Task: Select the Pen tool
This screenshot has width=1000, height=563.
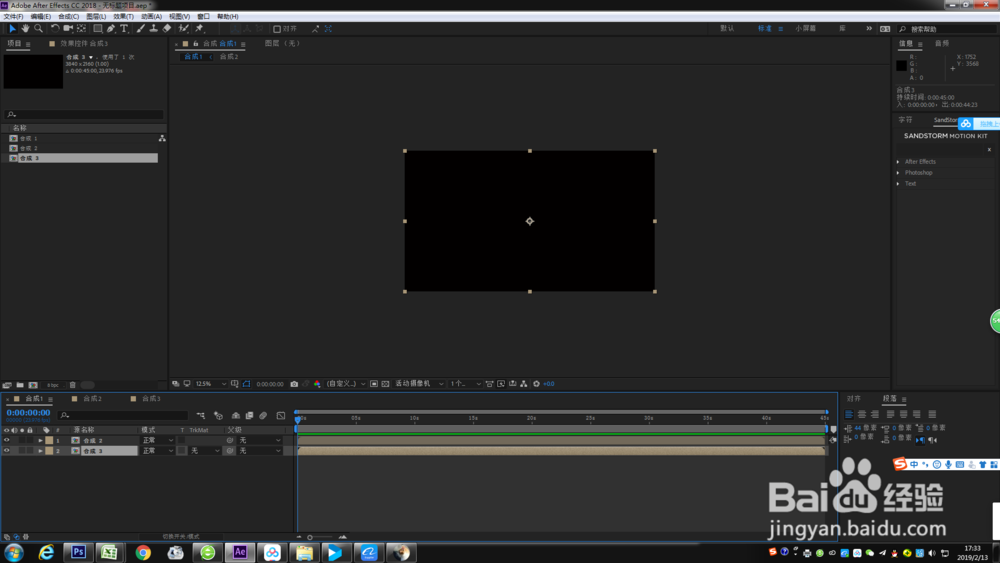Action: [x=111, y=29]
